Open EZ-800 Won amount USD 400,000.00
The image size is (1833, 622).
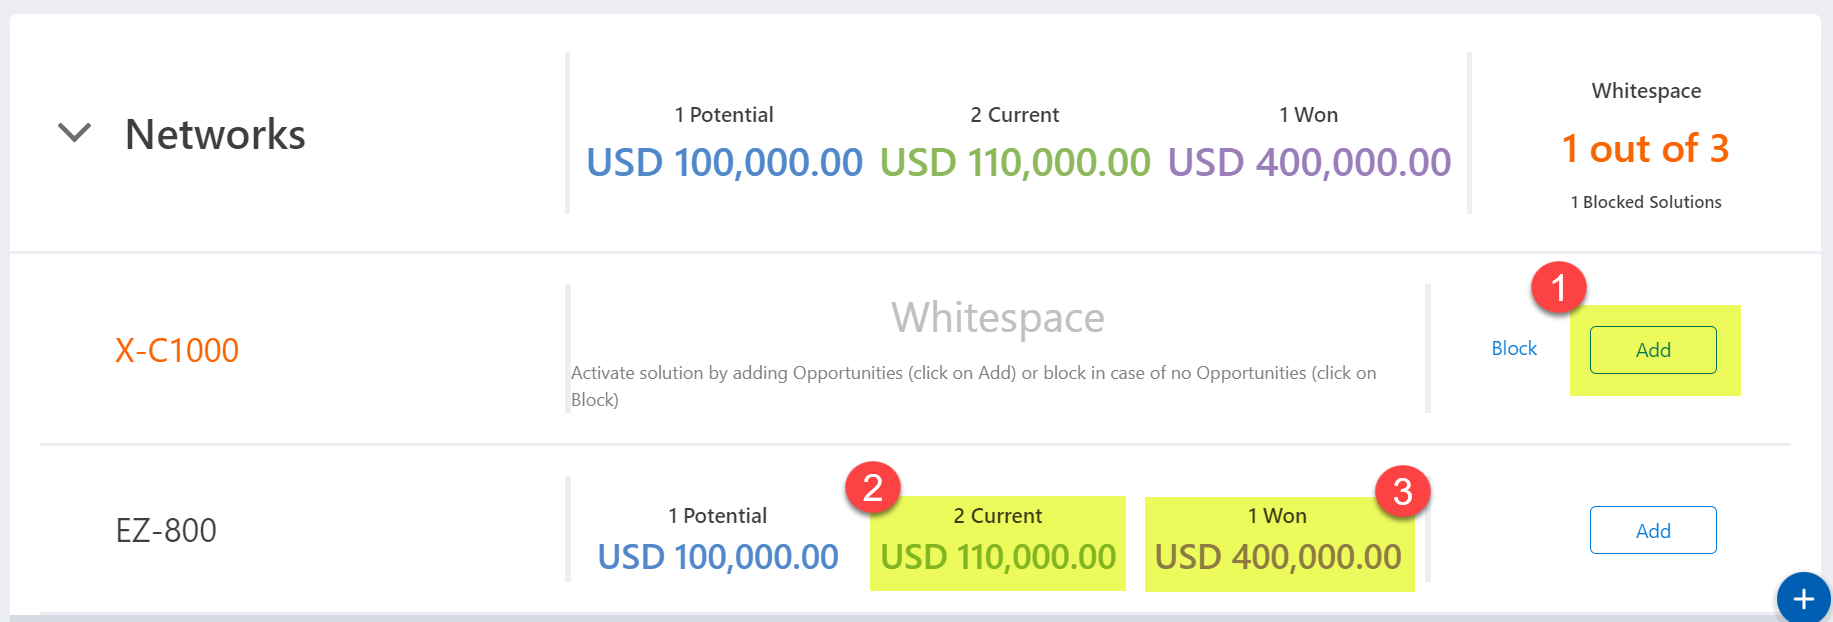tap(1278, 557)
